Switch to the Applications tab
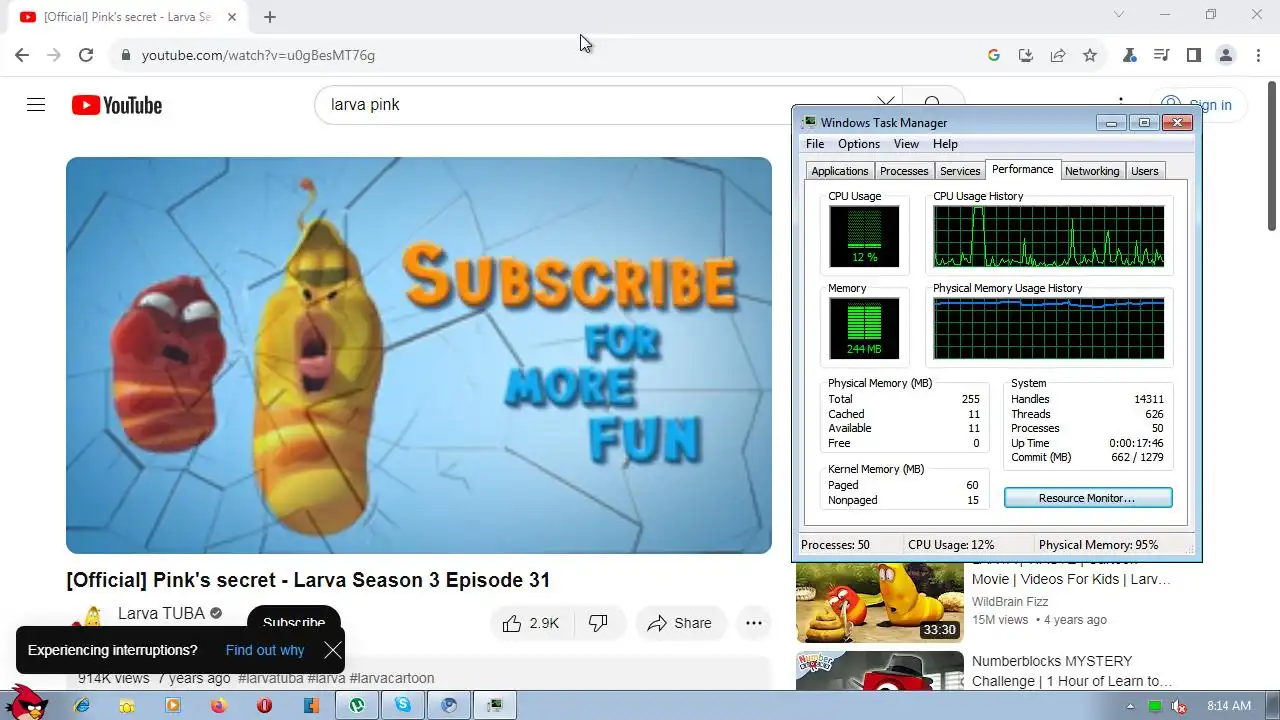Screen dimensions: 1280x720 840,171
